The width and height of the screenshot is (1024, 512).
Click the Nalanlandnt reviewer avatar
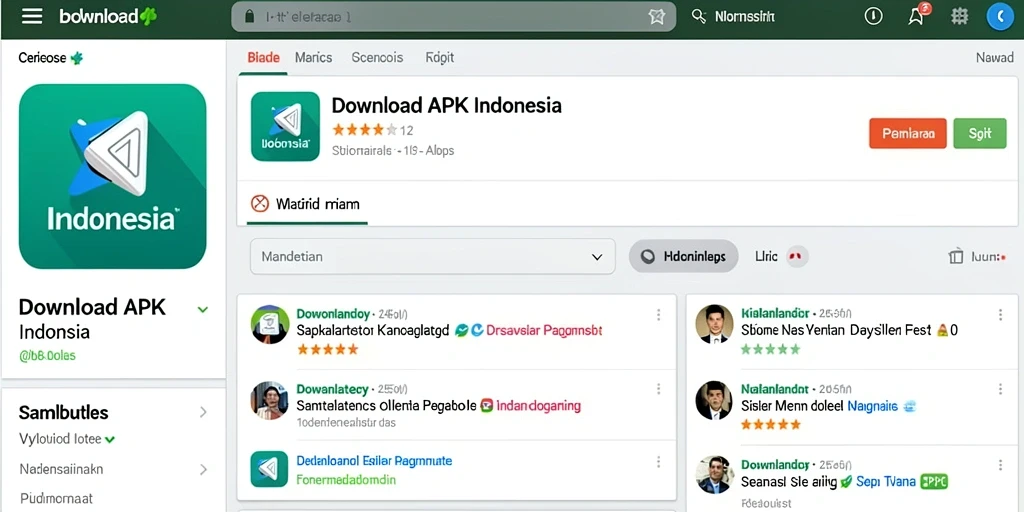pyautogui.click(x=714, y=400)
